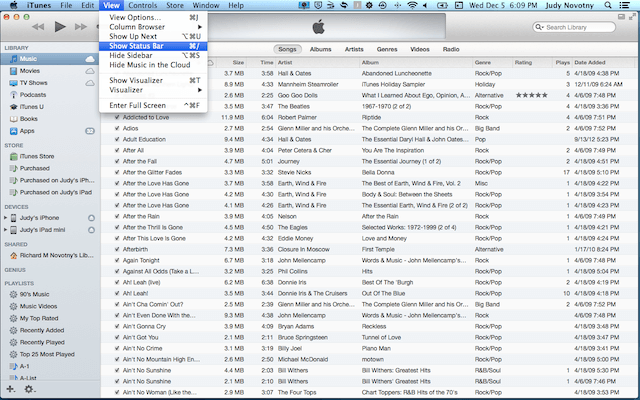Click the full screen arrows icon

point(632,17)
